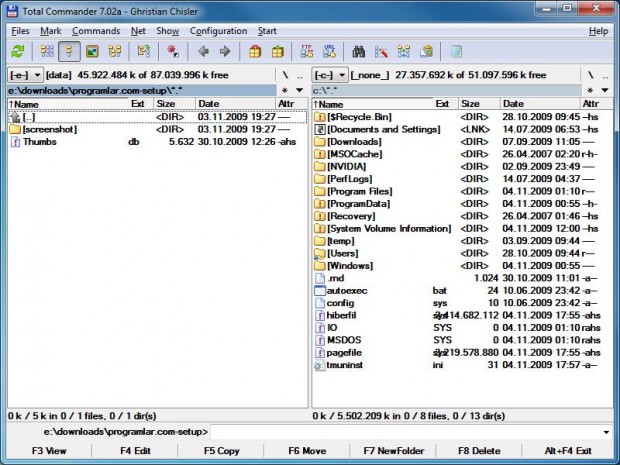This screenshot has height=465, width=620.
Task: Click the tmuninst ini gear file icon
Action: 319,365
